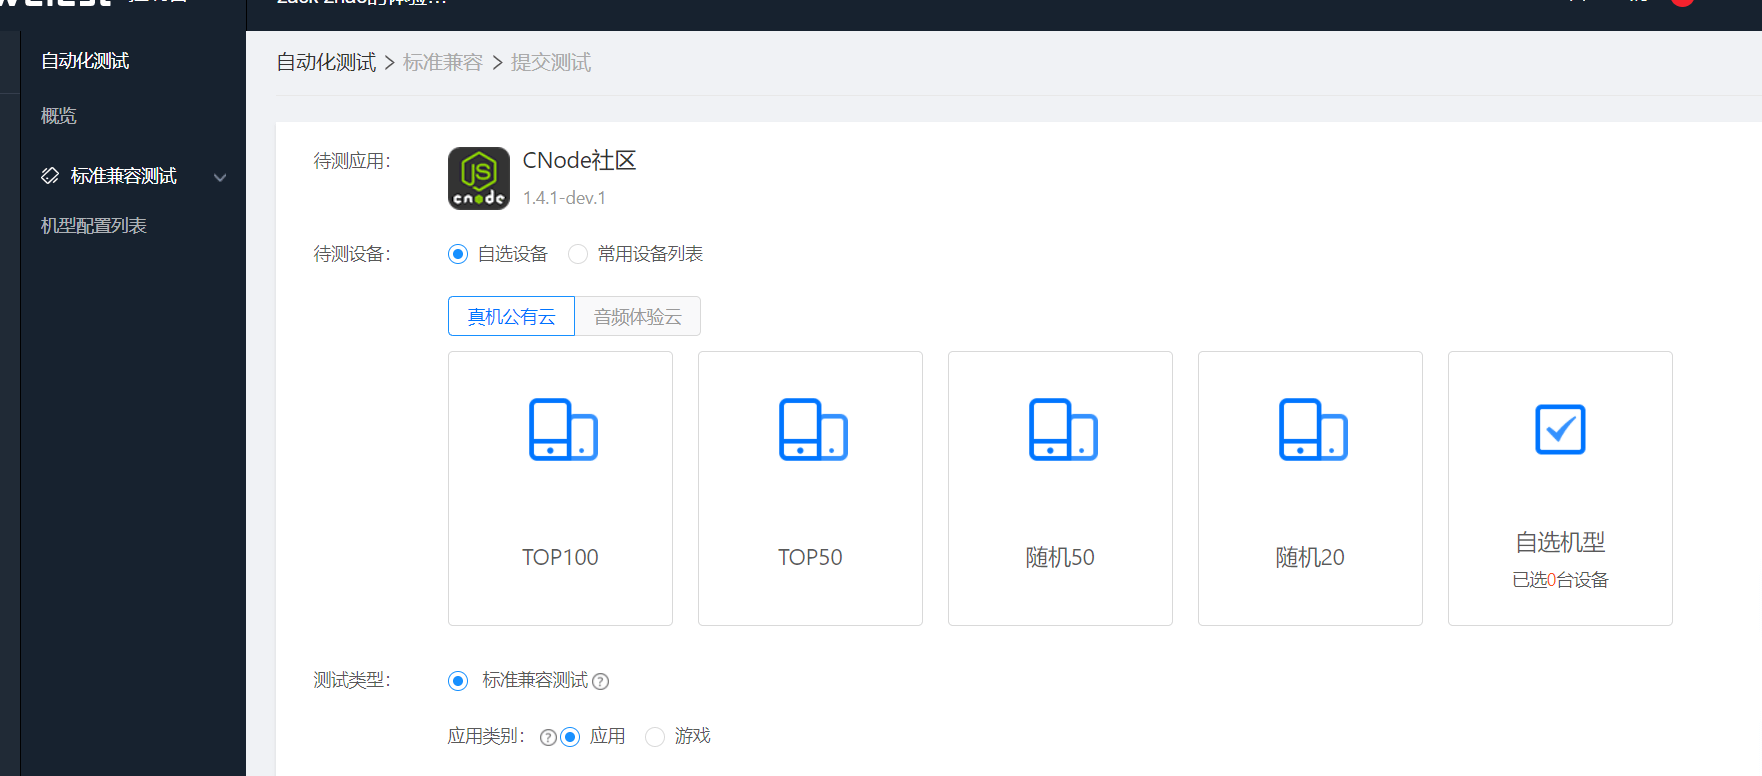The height and width of the screenshot is (776, 1762).
Task: Go to 自动化测试 in the breadcrumb
Action: [x=326, y=63]
